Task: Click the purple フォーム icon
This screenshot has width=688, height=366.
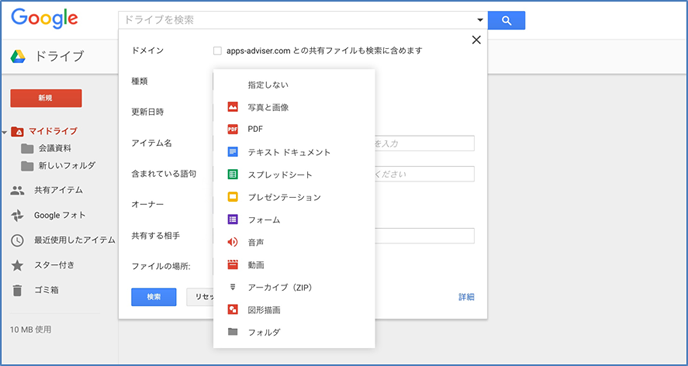Action: (233, 219)
